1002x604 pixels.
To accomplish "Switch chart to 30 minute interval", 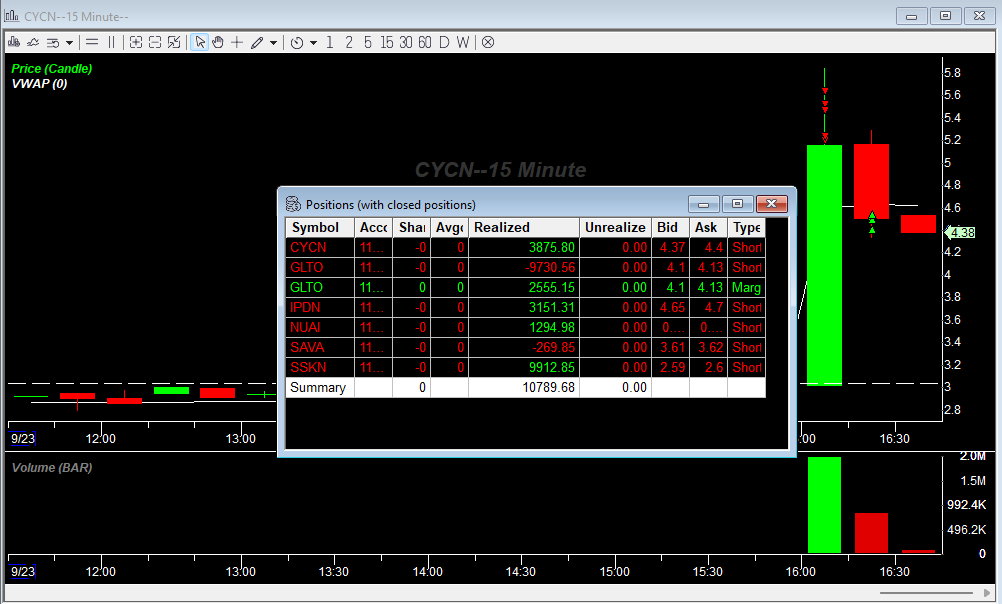I will tap(406, 42).
